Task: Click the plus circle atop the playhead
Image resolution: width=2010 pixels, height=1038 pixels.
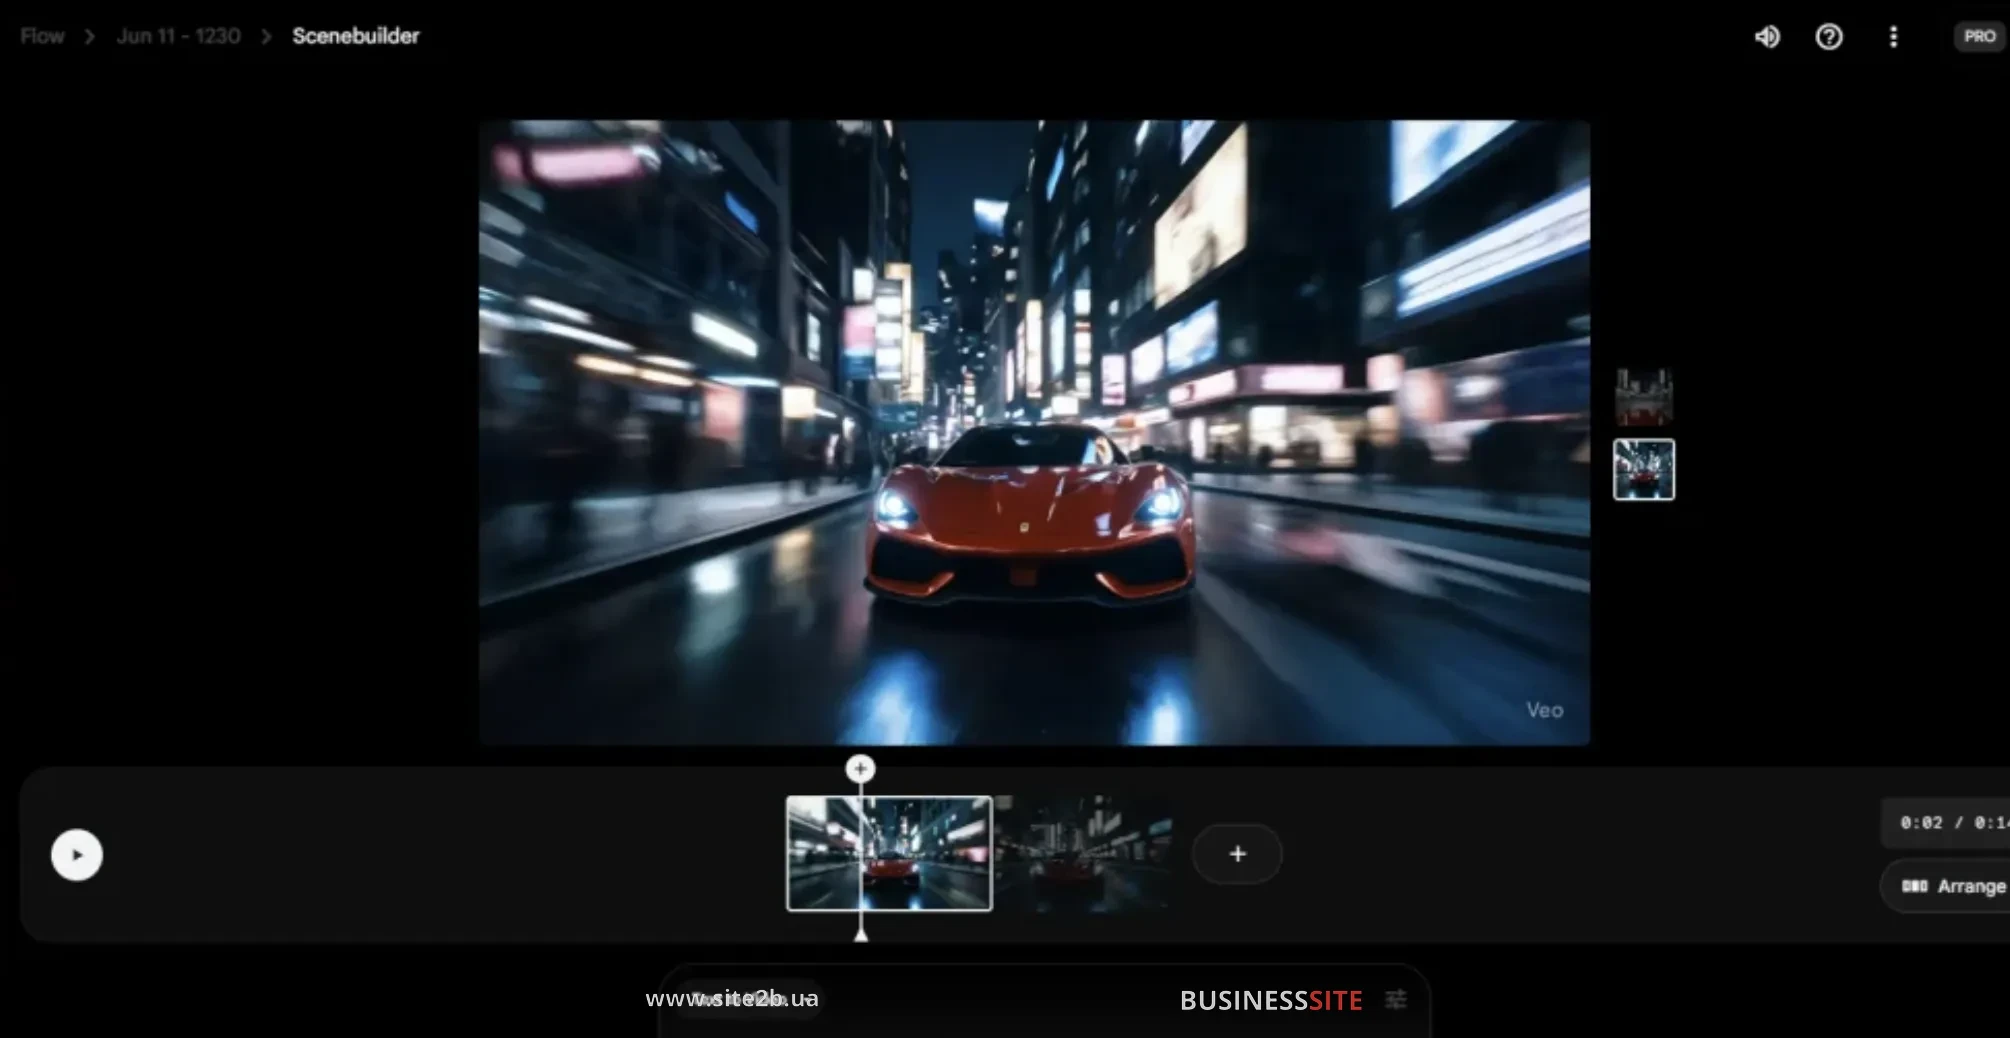Action: tap(860, 768)
